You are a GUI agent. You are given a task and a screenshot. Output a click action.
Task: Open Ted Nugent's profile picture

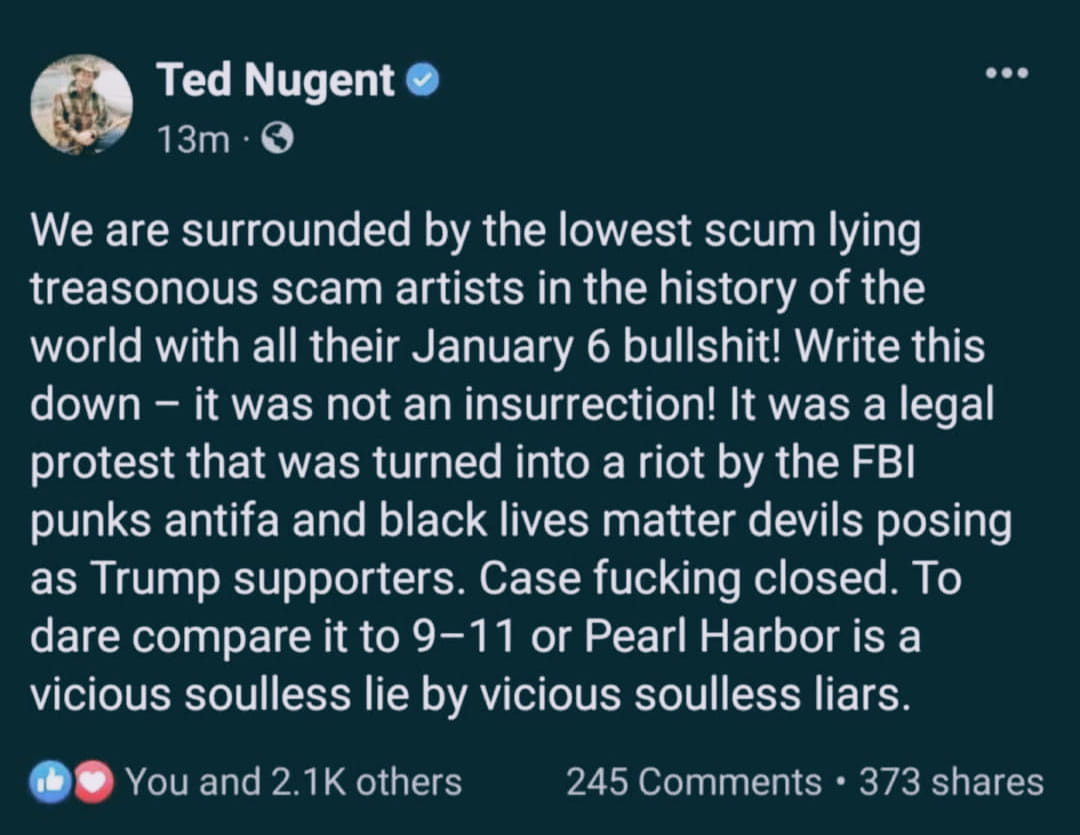pos(82,103)
